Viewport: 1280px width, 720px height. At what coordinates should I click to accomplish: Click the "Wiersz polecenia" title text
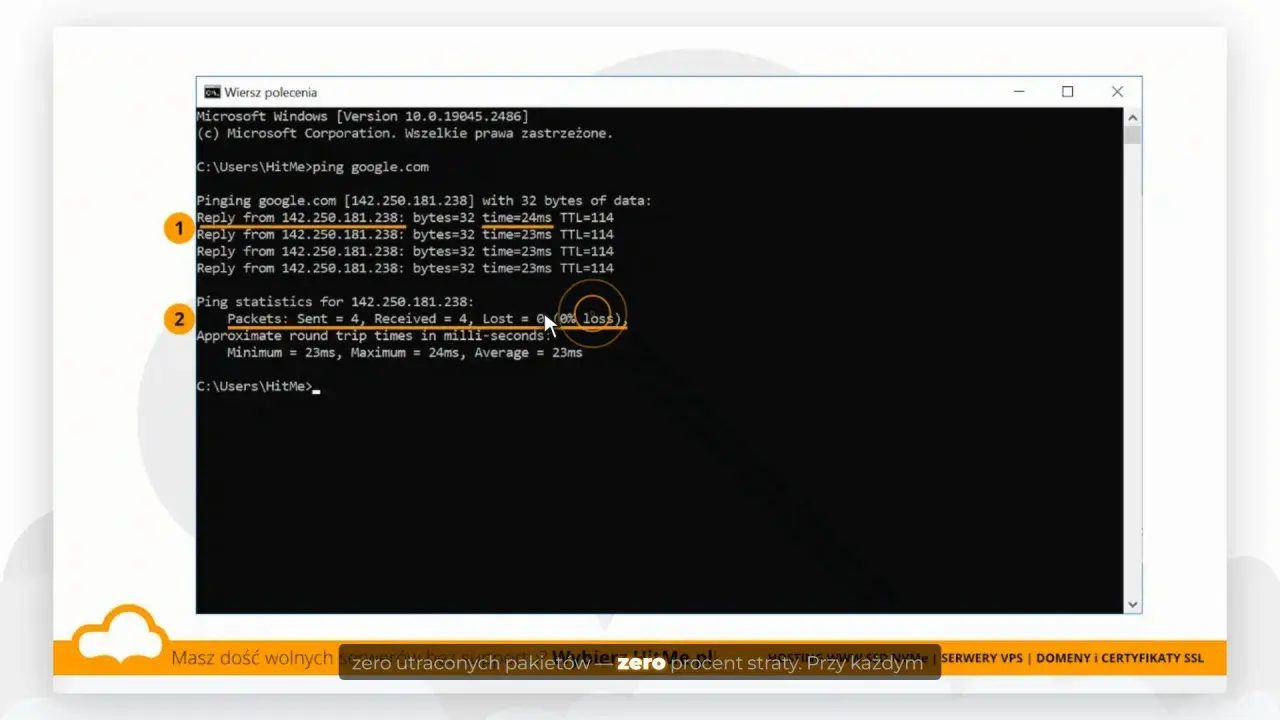[x=271, y=92]
